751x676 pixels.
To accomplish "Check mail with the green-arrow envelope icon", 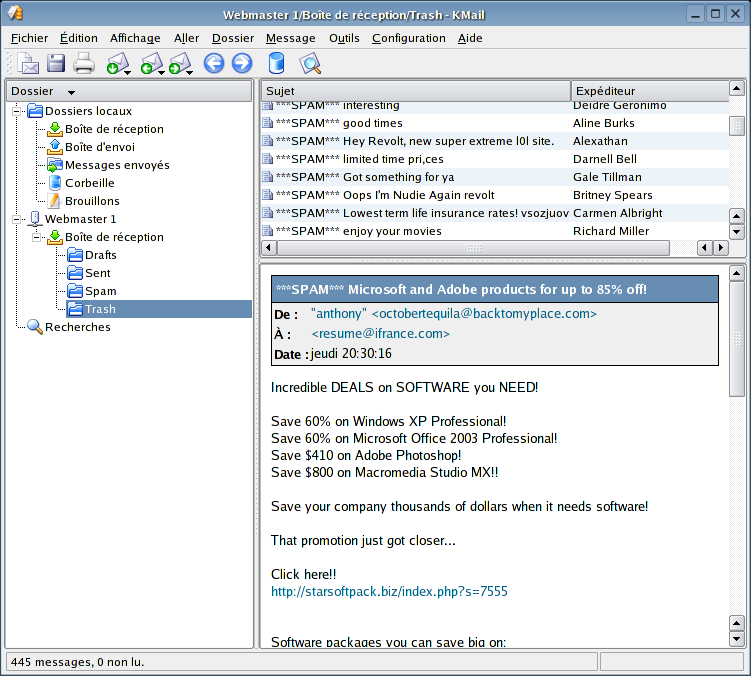I will tap(116, 65).
